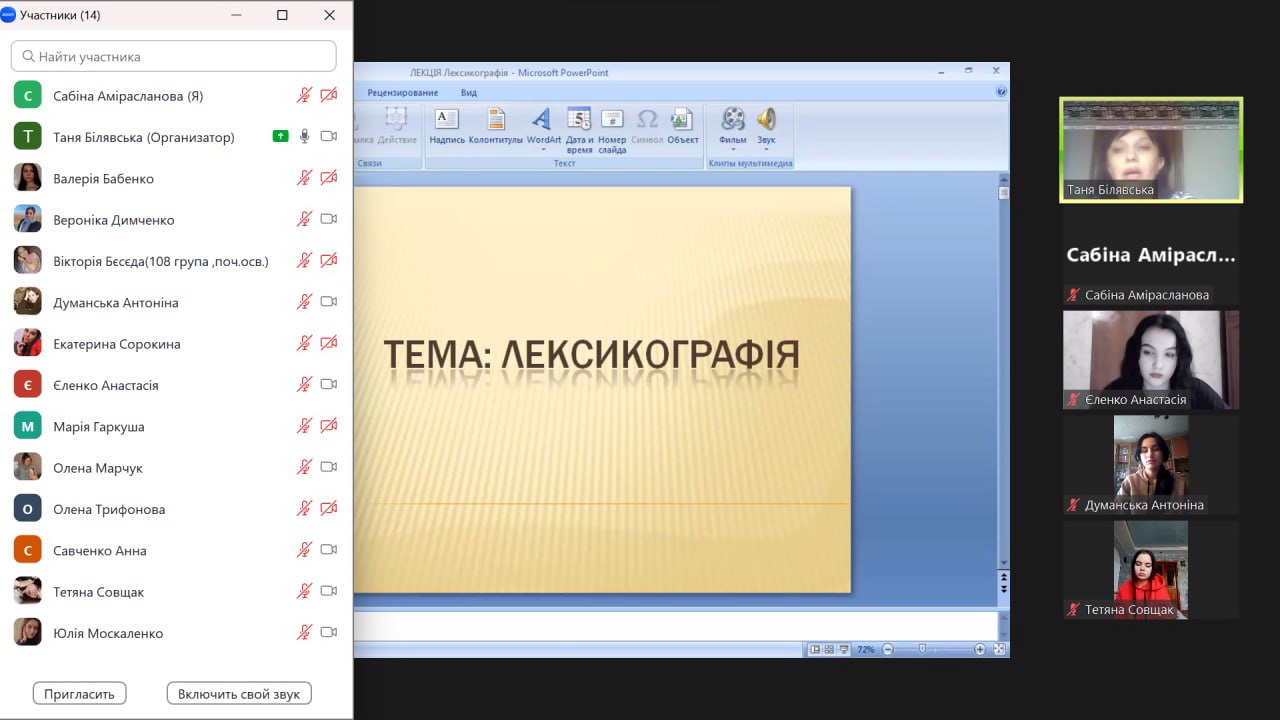Toggle muted microphone of Валерія Бабенко
This screenshot has width=1280, height=720.
point(305,178)
